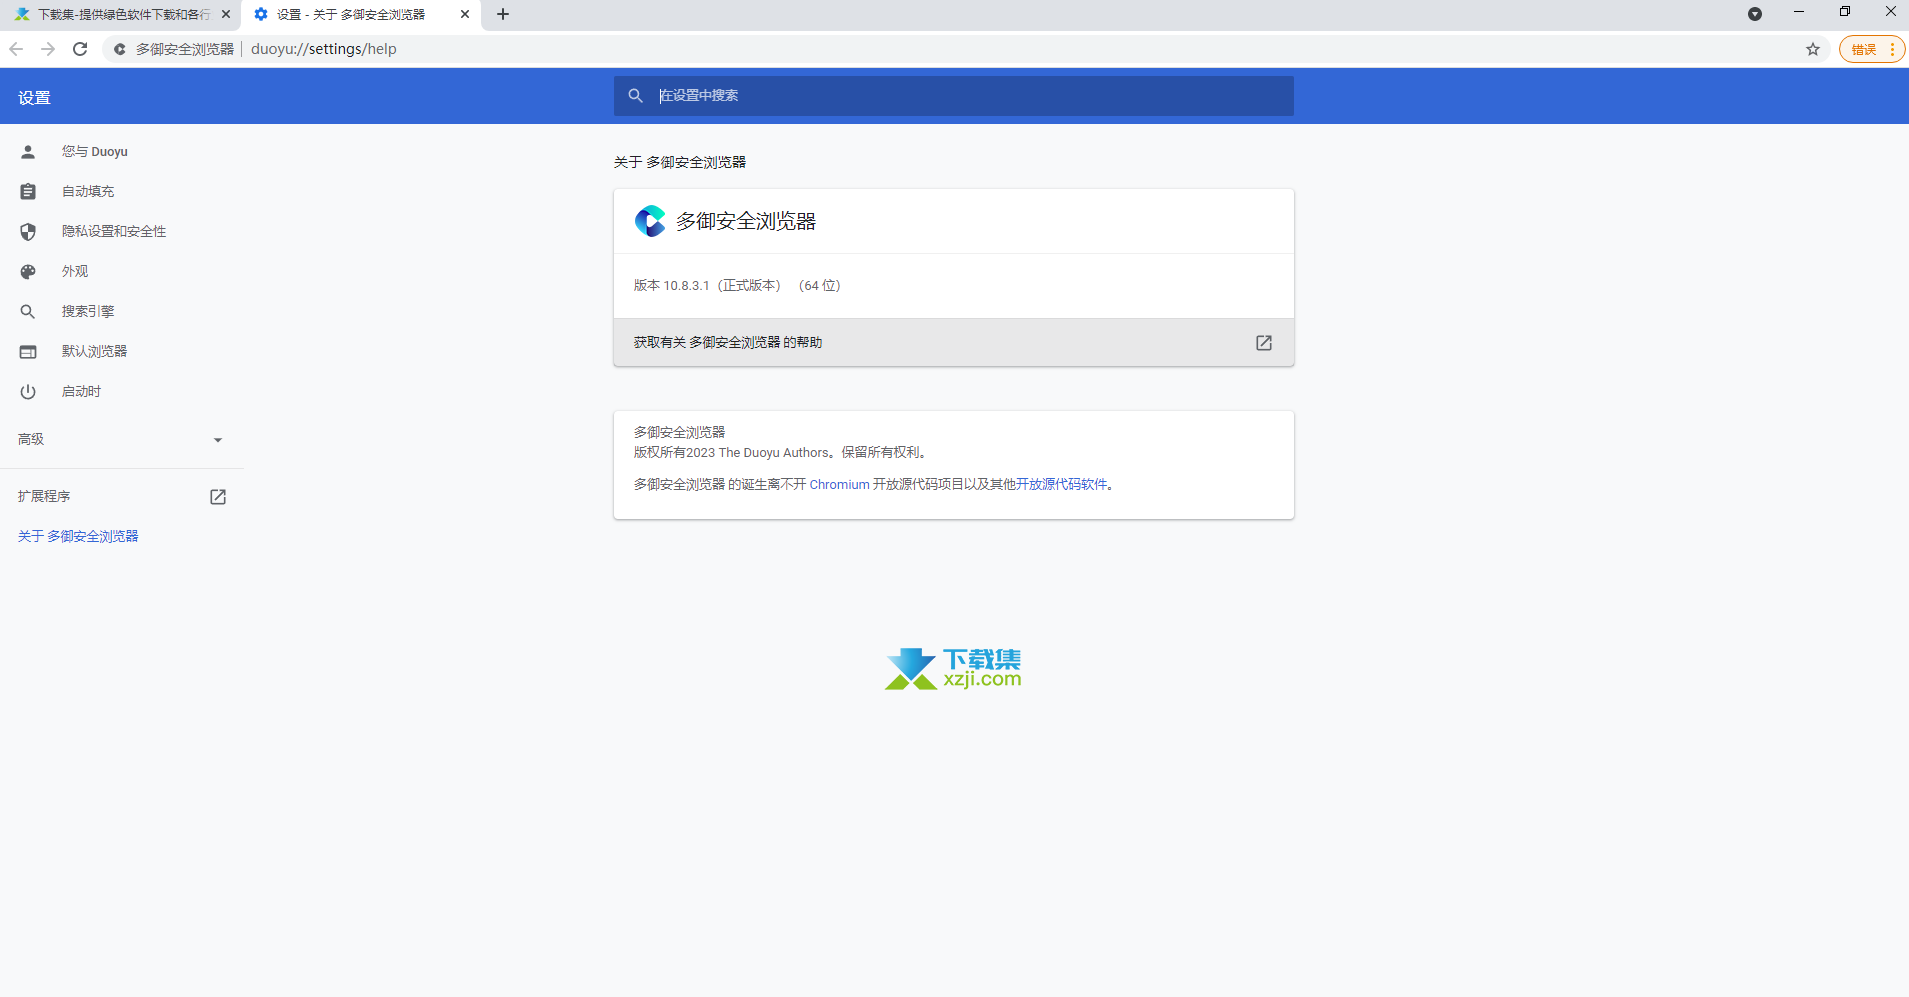
Task: Click the 设置 header title
Action: 34,98
